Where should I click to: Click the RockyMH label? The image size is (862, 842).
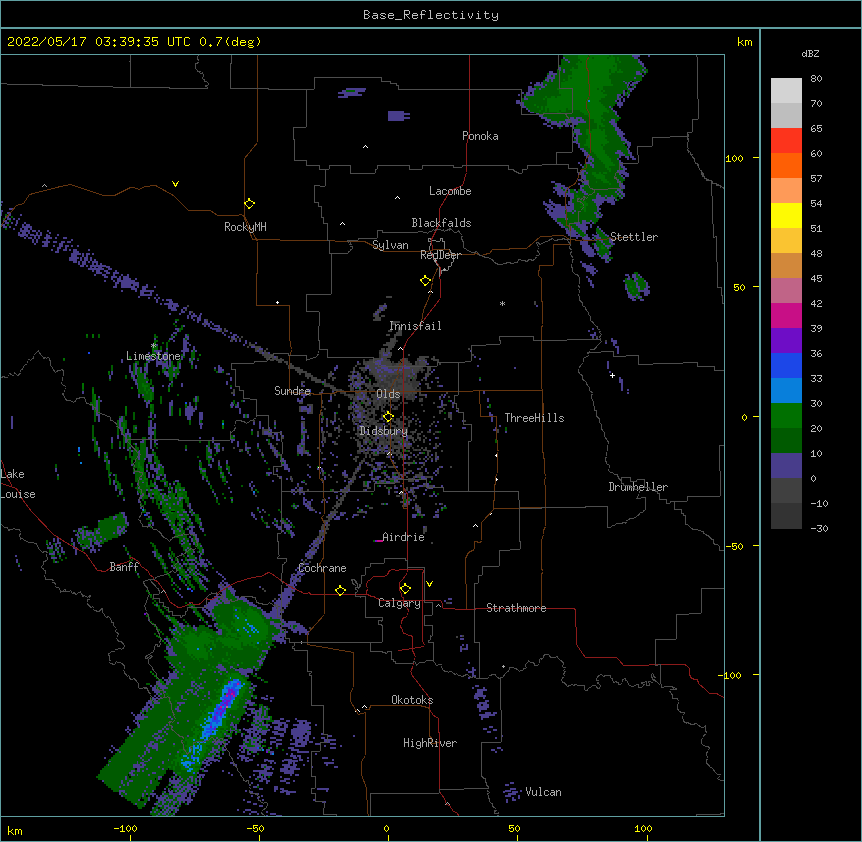click(245, 227)
